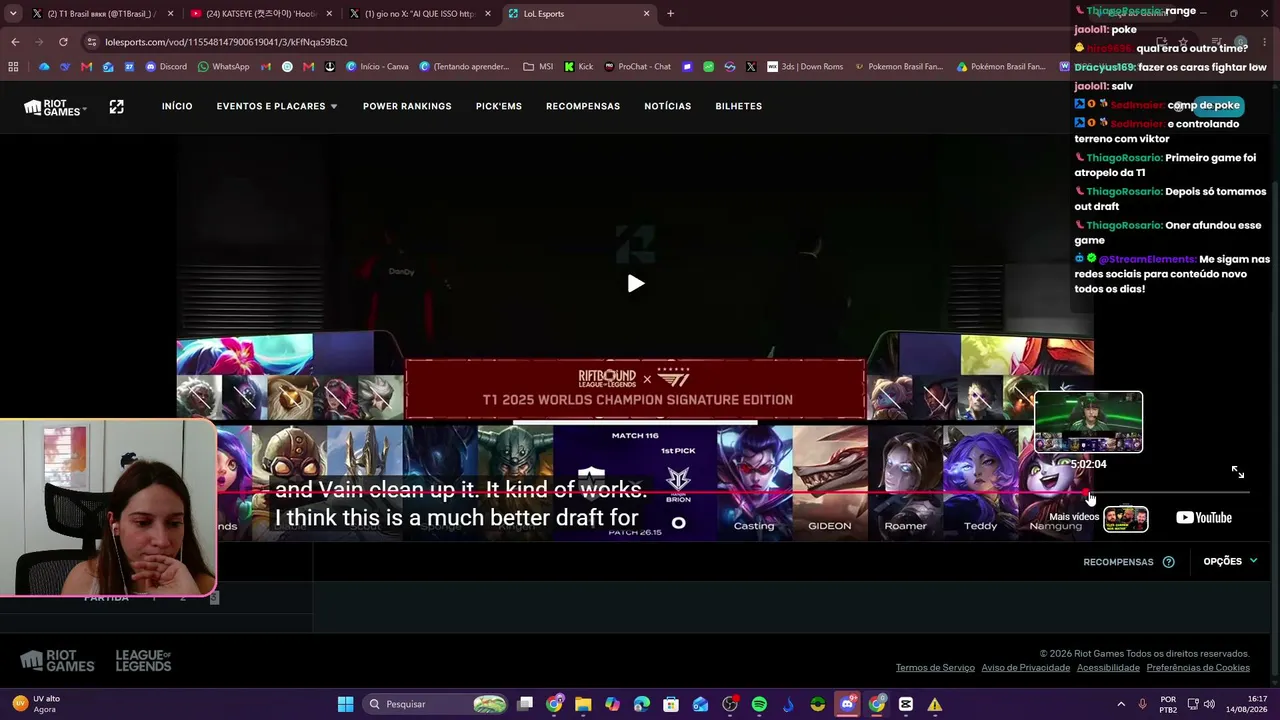This screenshot has width=1280, height=720.
Task: Open the taskbar microphone indicator
Action: coord(1142,704)
